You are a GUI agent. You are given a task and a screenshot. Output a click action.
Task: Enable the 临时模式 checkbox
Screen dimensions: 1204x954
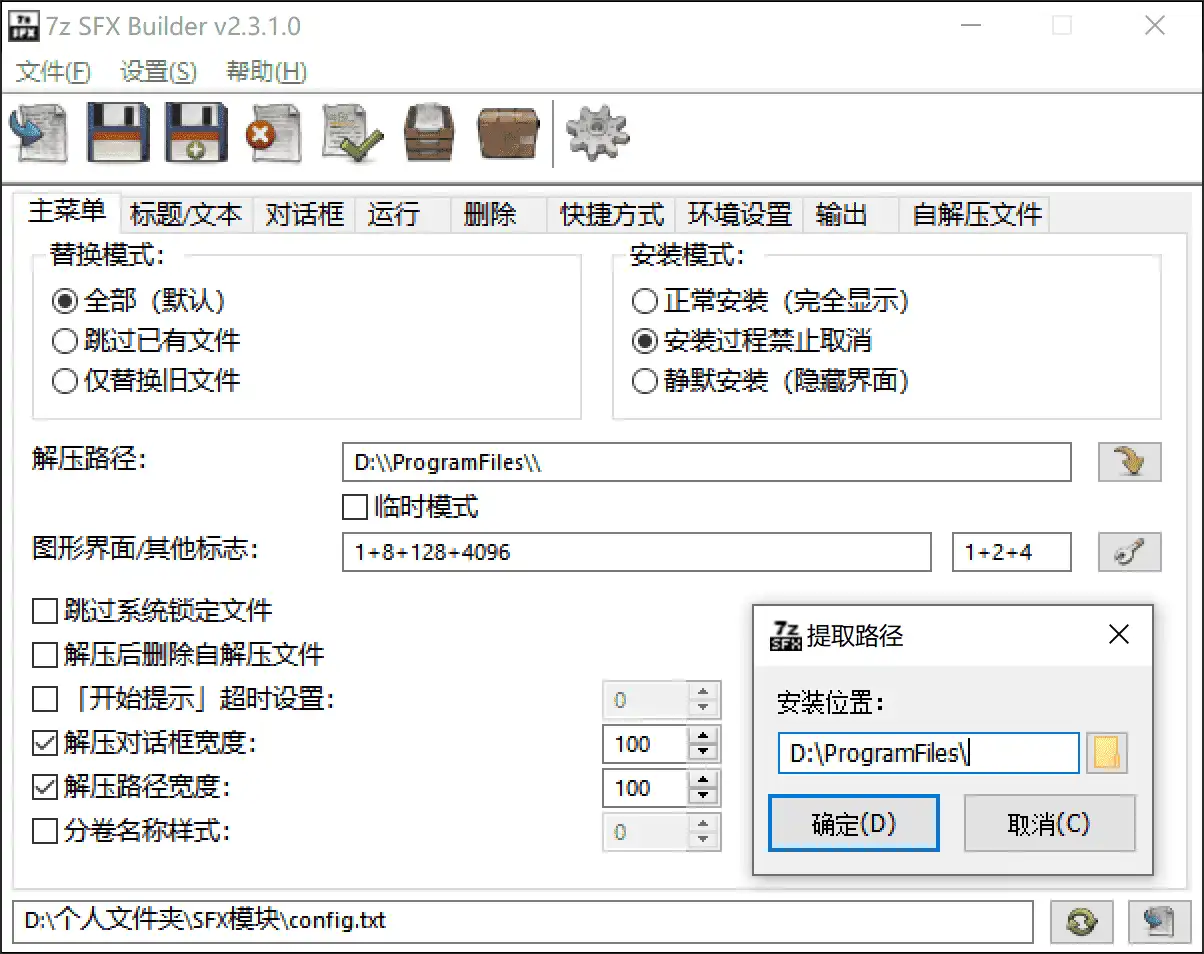click(x=355, y=508)
